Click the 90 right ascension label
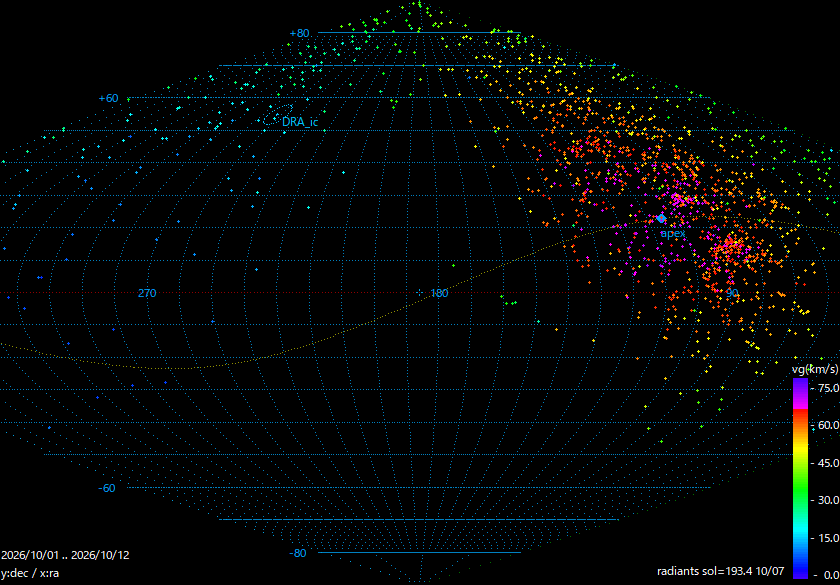Screen dimensions: 840x585 pyautogui.click(x=732, y=293)
